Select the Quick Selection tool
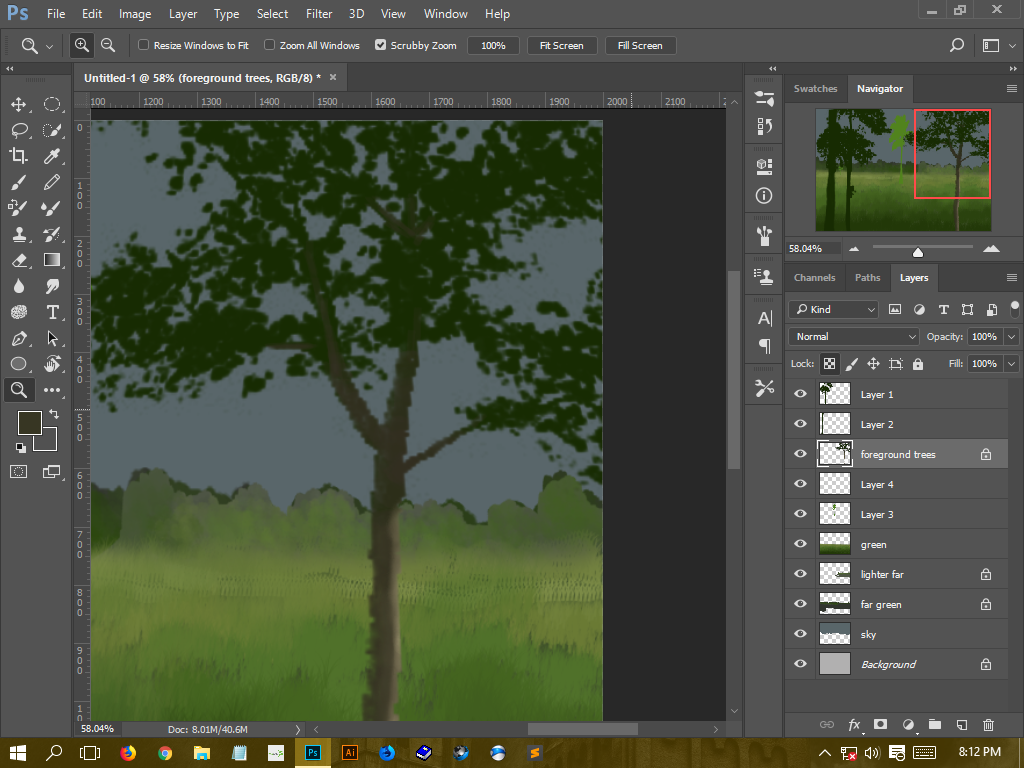The image size is (1024, 768). tap(52, 130)
